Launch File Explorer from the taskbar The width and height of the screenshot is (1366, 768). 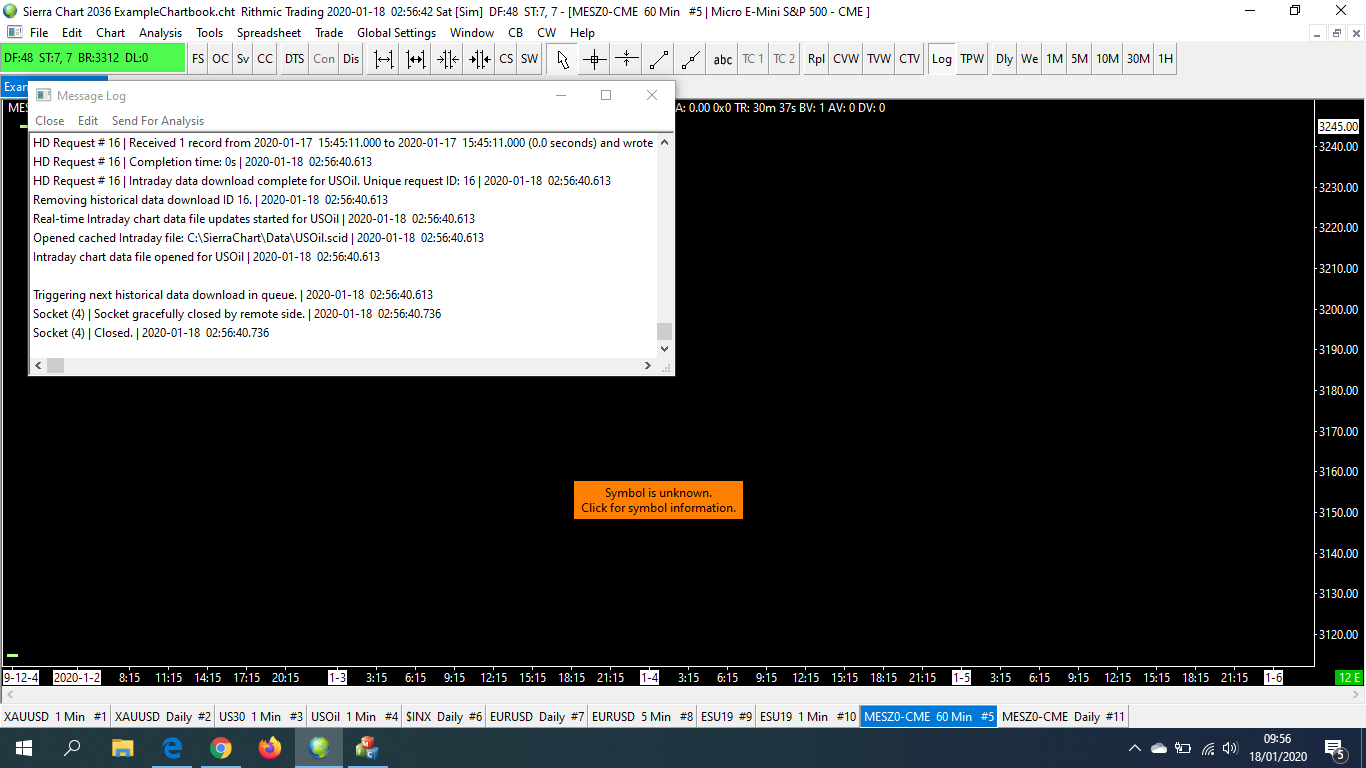tap(122, 747)
